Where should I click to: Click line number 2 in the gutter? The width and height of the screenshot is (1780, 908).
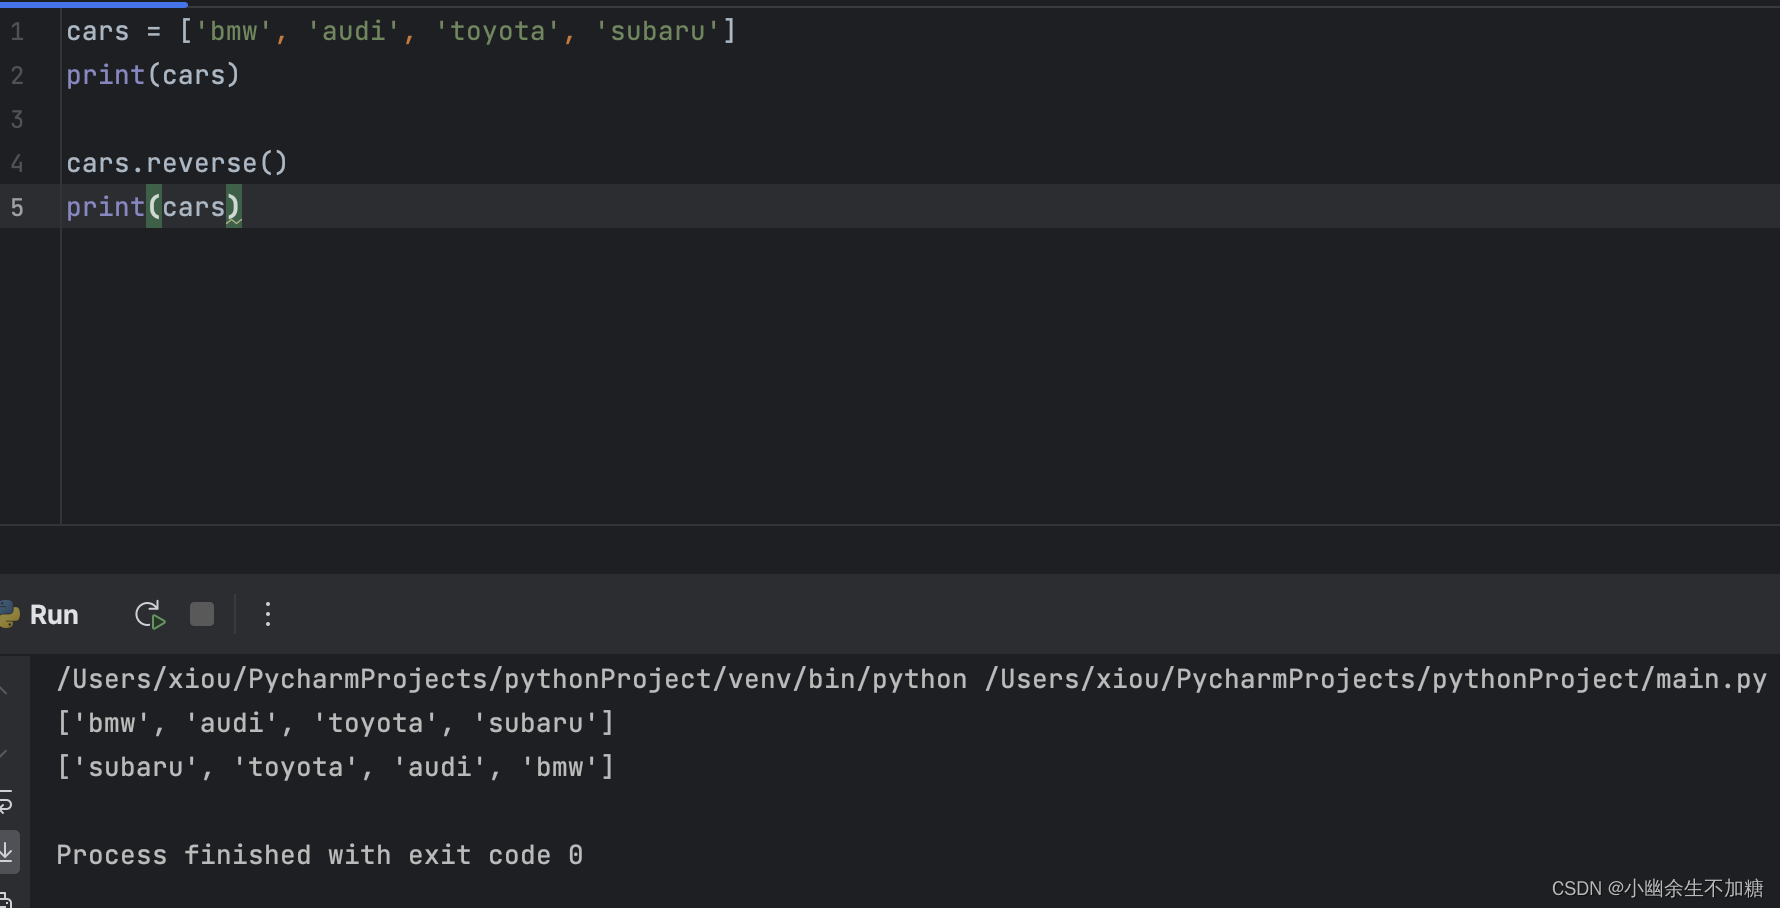tap(17, 76)
